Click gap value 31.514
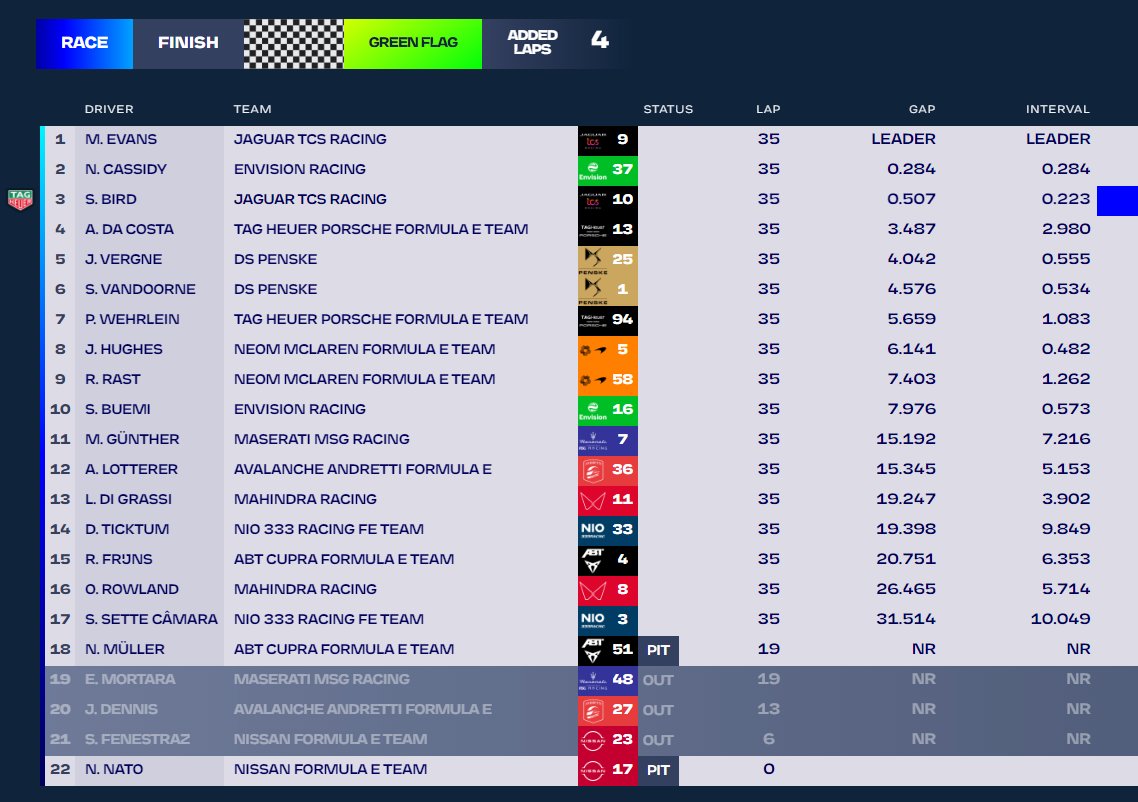Image resolution: width=1138 pixels, height=802 pixels. click(906, 619)
